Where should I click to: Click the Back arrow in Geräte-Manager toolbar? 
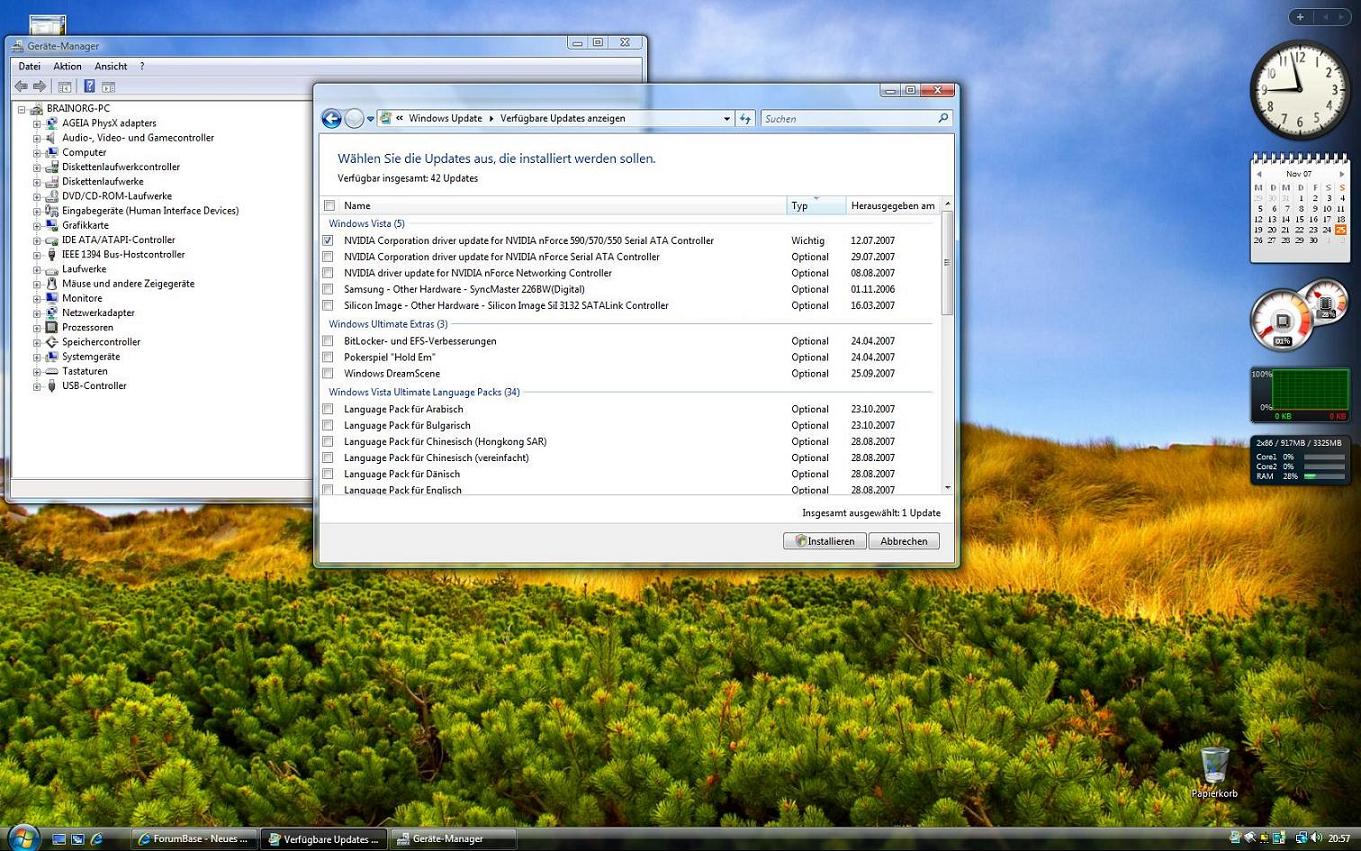tap(21, 87)
